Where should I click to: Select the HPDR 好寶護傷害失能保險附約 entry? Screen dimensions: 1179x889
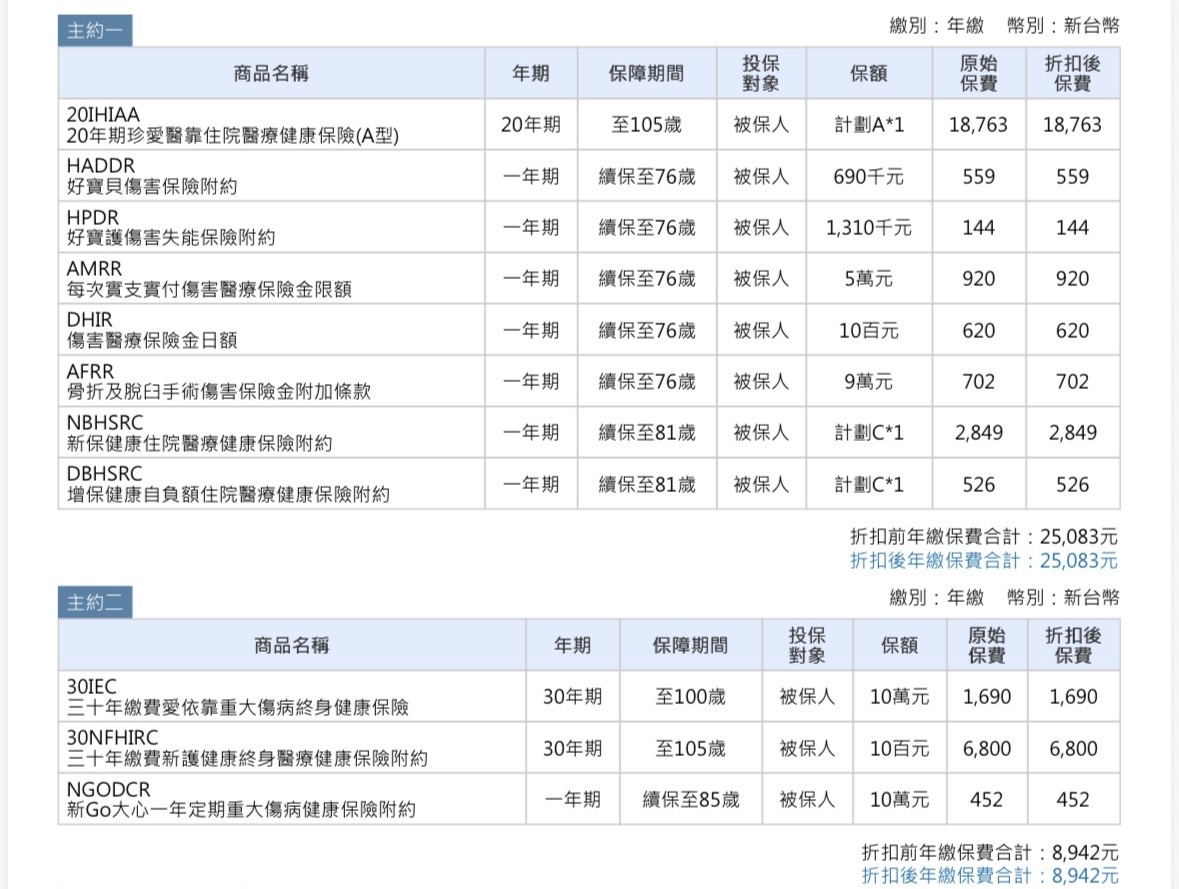[170, 228]
